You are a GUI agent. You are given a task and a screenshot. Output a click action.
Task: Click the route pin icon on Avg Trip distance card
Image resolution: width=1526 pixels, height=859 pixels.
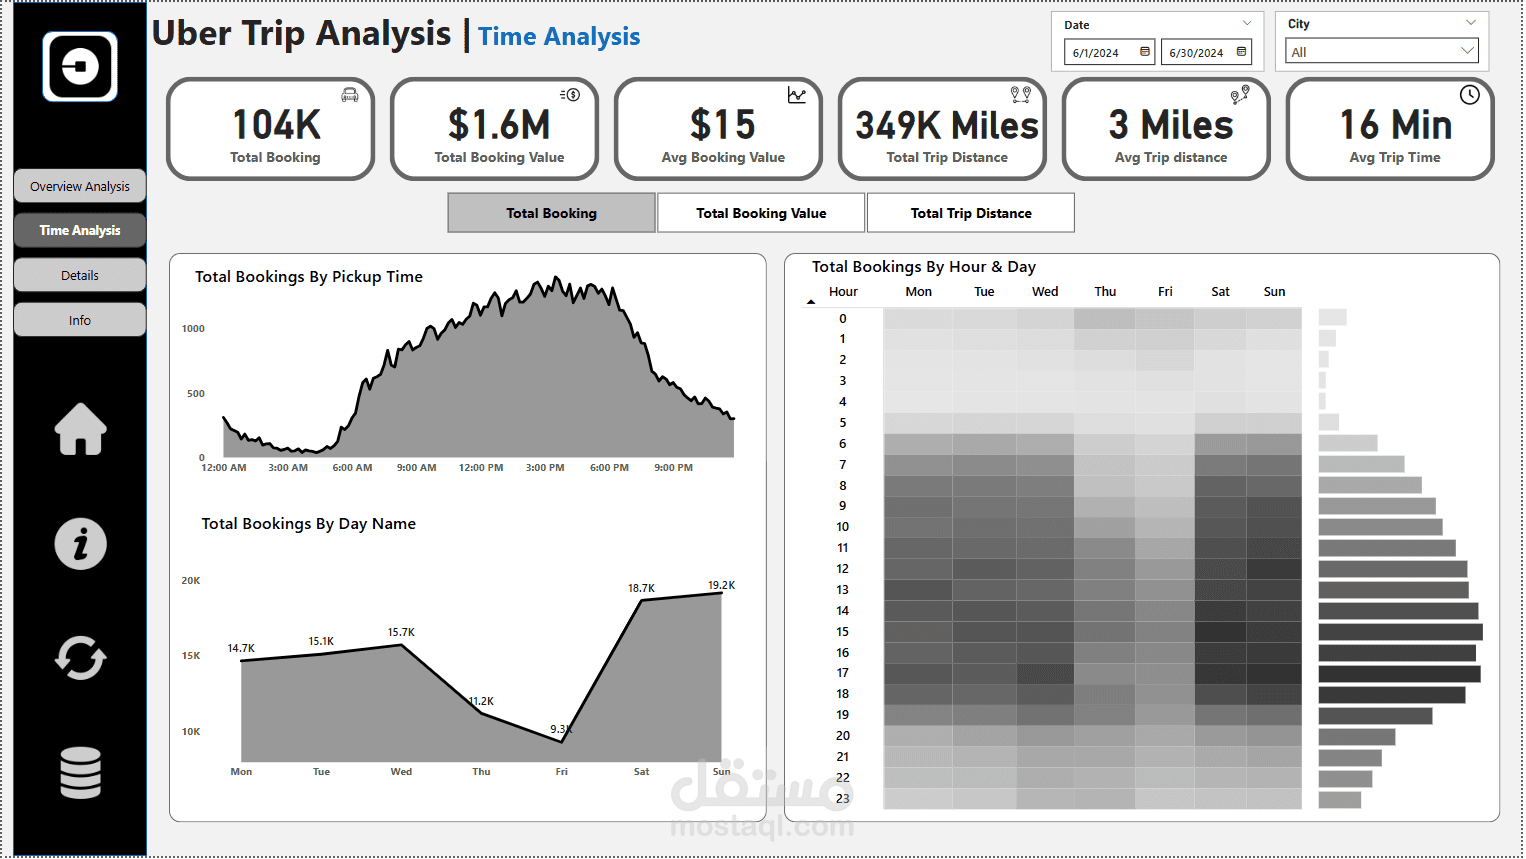(1240, 95)
